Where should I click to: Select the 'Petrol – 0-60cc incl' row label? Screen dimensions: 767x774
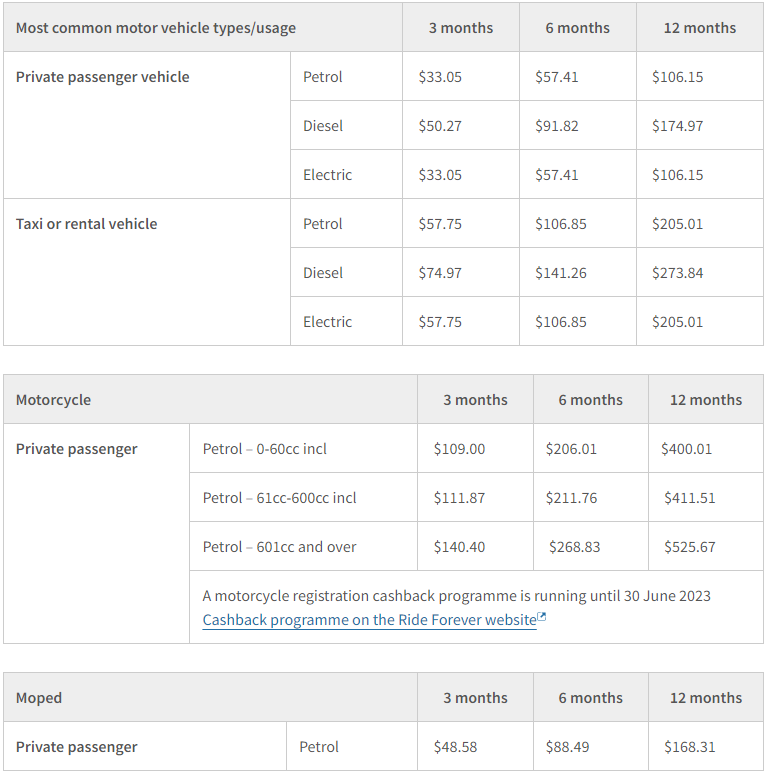click(x=264, y=449)
